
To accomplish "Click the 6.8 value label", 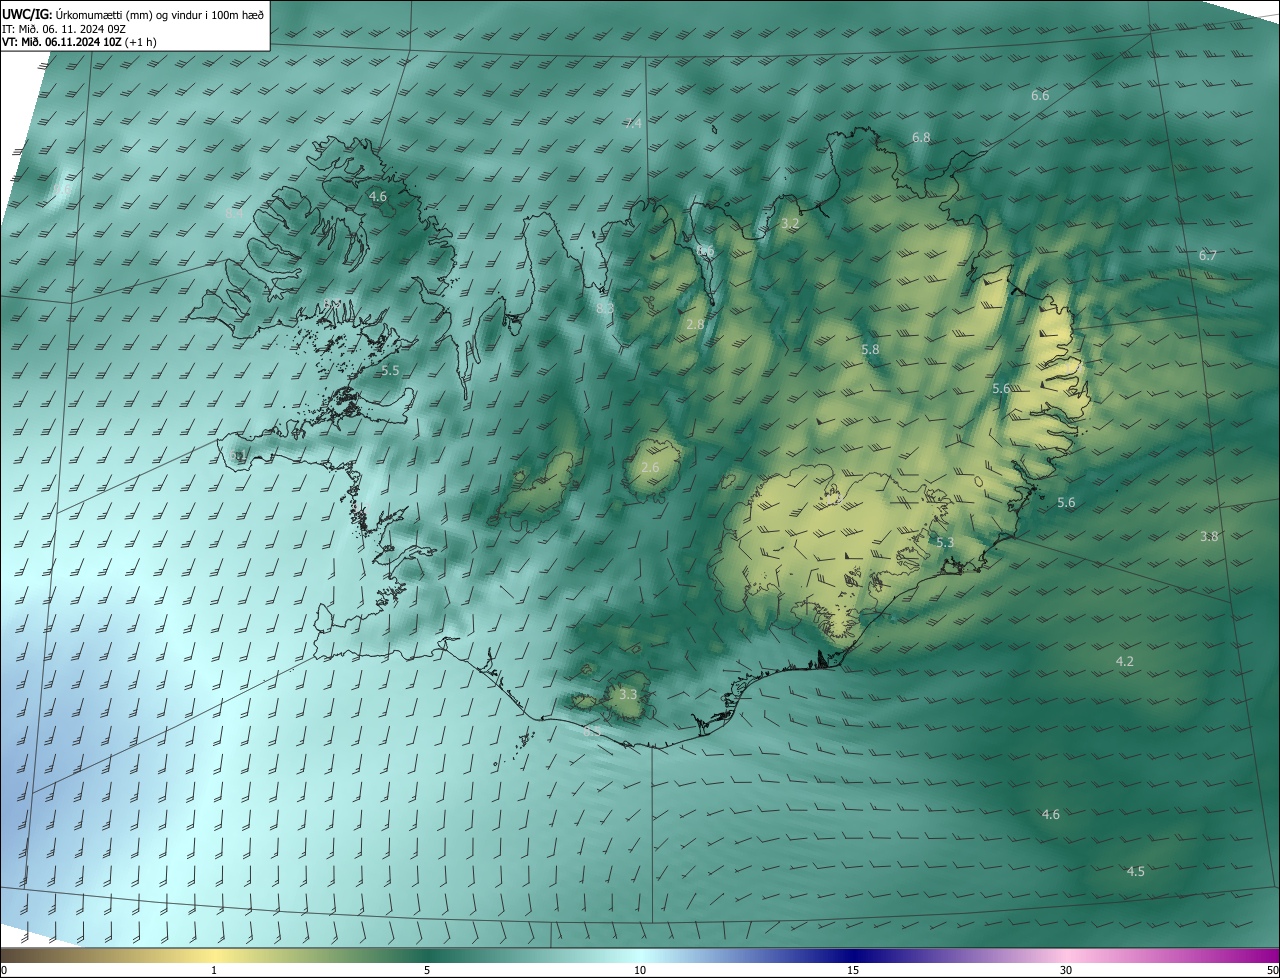I will tap(921, 138).
